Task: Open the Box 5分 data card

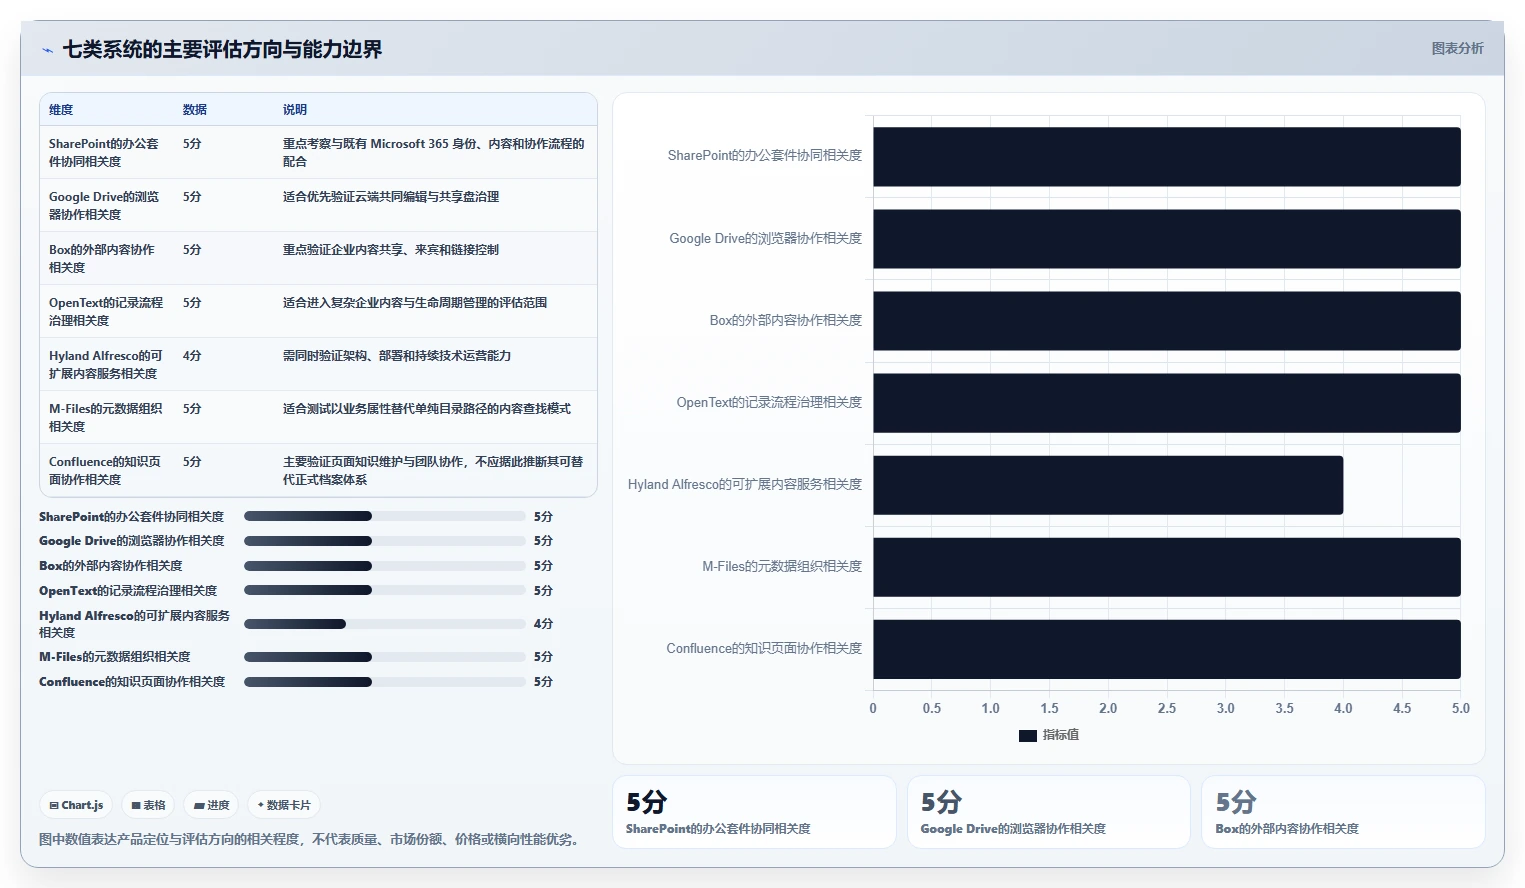Action: tap(1343, 812)
